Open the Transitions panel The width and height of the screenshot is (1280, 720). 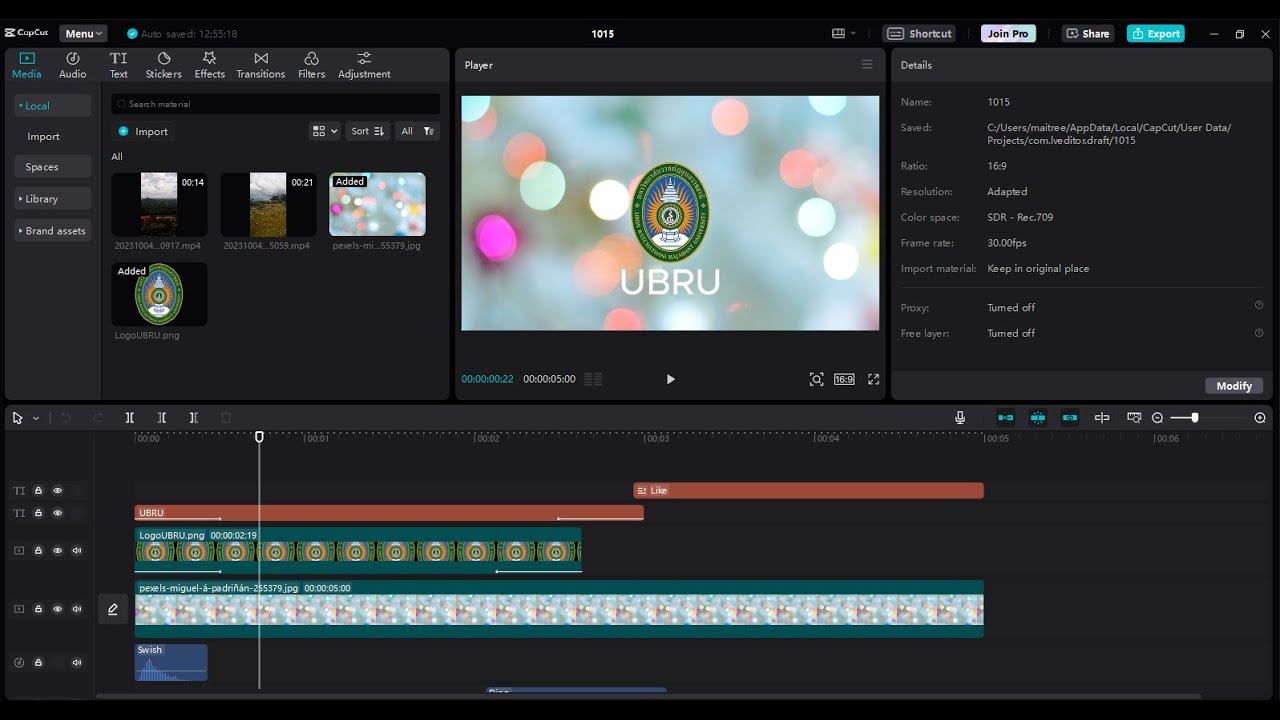(x=261, y=65)
